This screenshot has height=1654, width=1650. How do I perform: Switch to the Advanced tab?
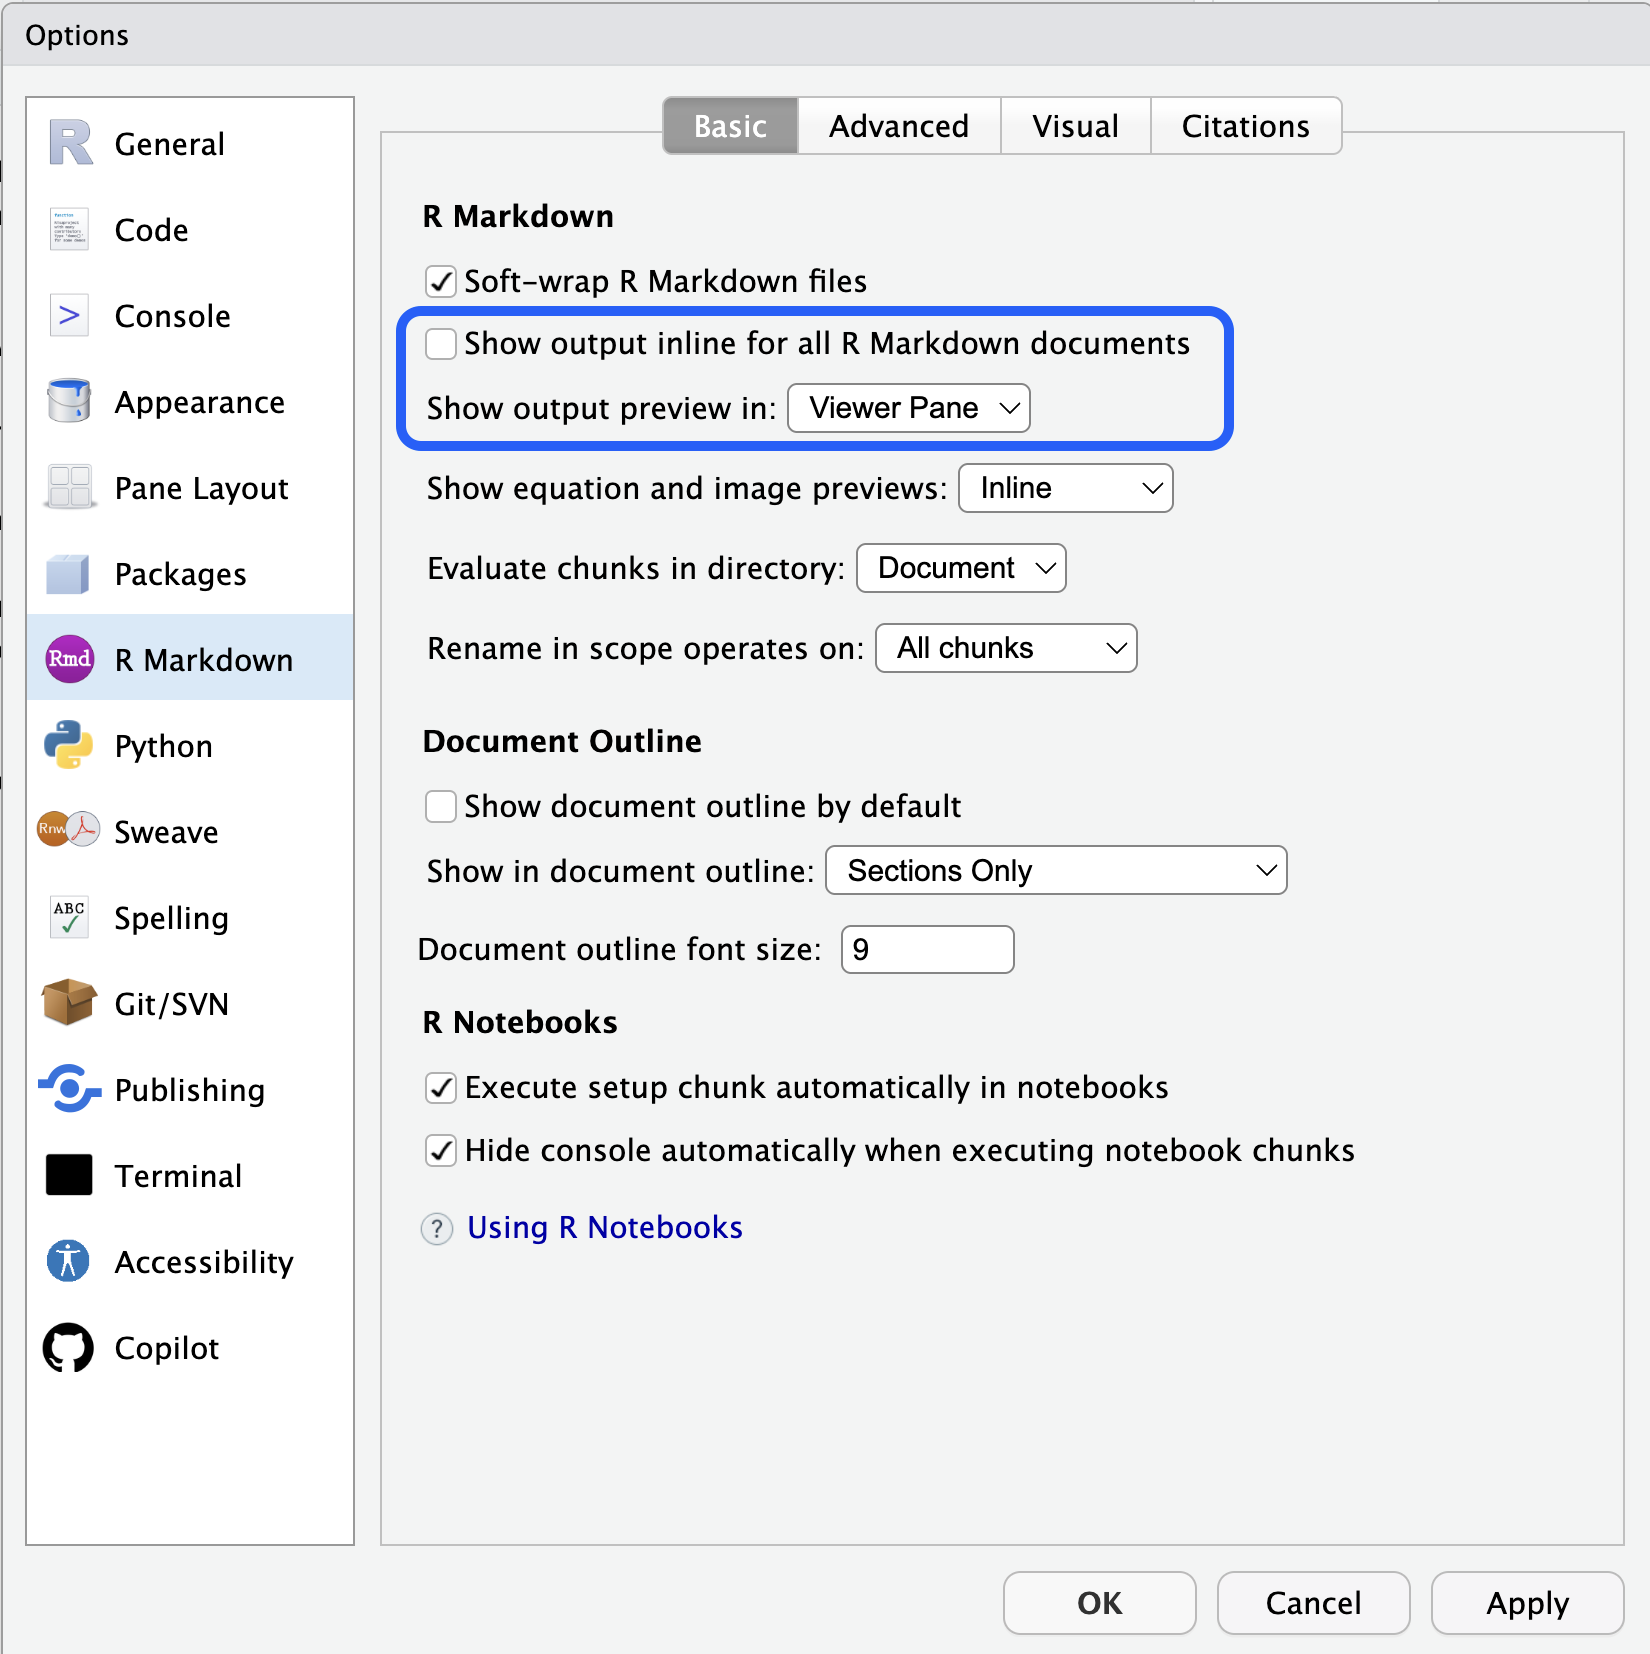(x=897, y=125)
